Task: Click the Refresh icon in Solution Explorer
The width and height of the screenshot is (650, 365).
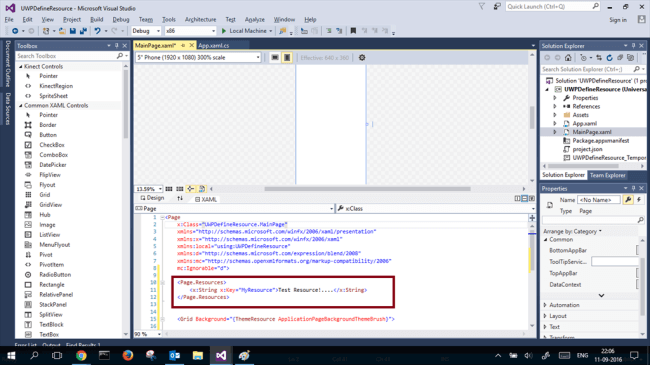Action: pyautogui.click(x=609, y=58)
